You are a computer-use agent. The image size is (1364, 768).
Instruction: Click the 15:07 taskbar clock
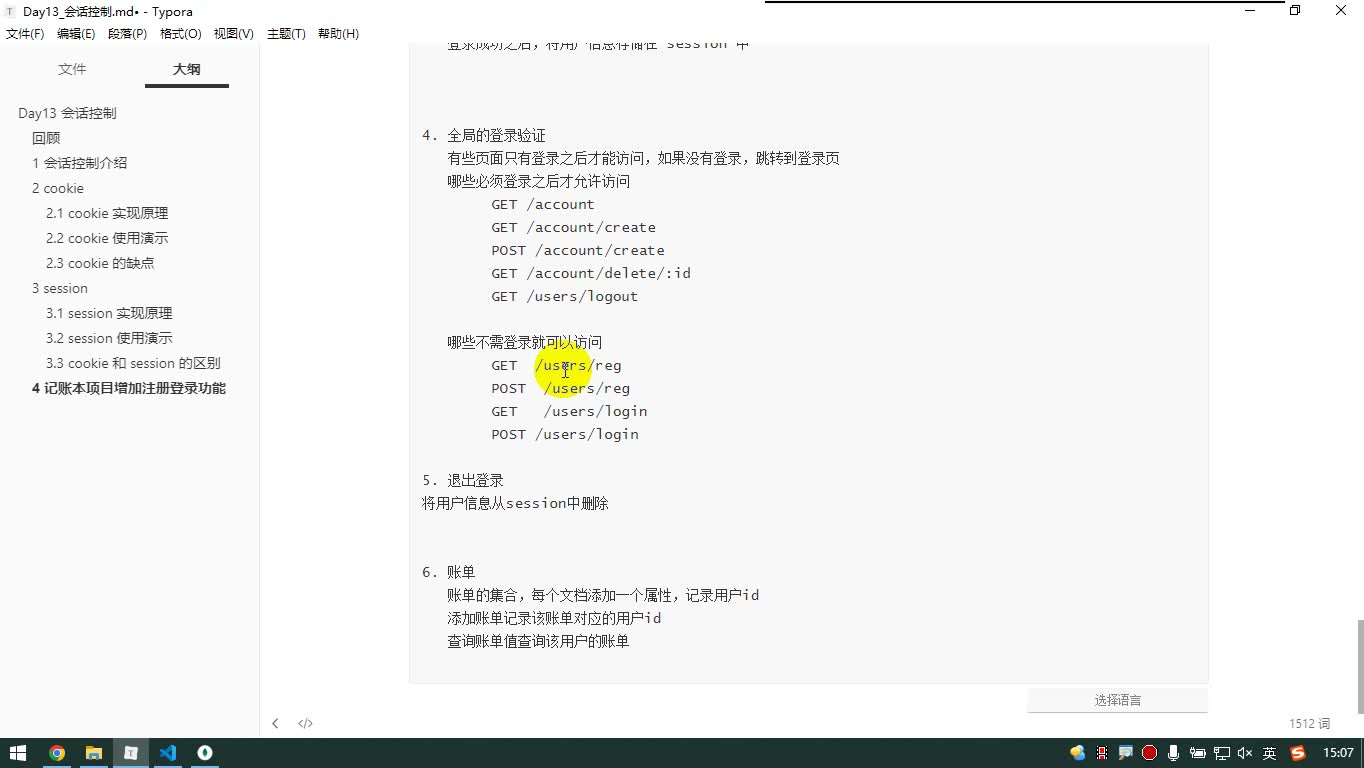coord(1338,753)
